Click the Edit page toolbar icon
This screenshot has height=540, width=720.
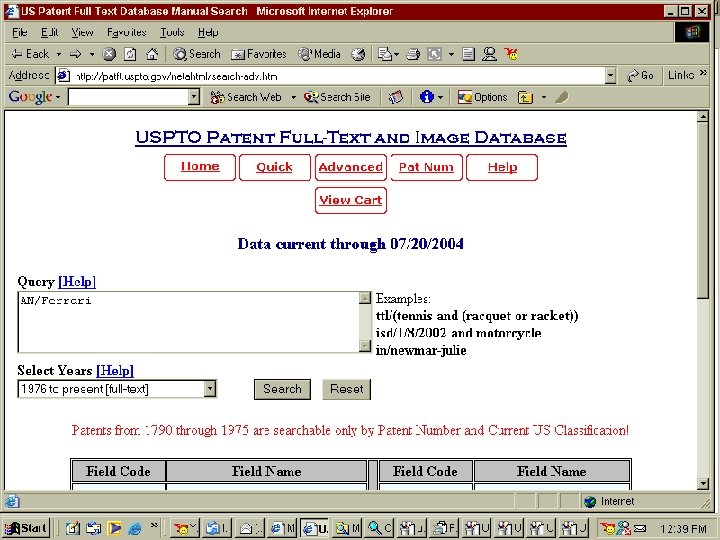434,54
